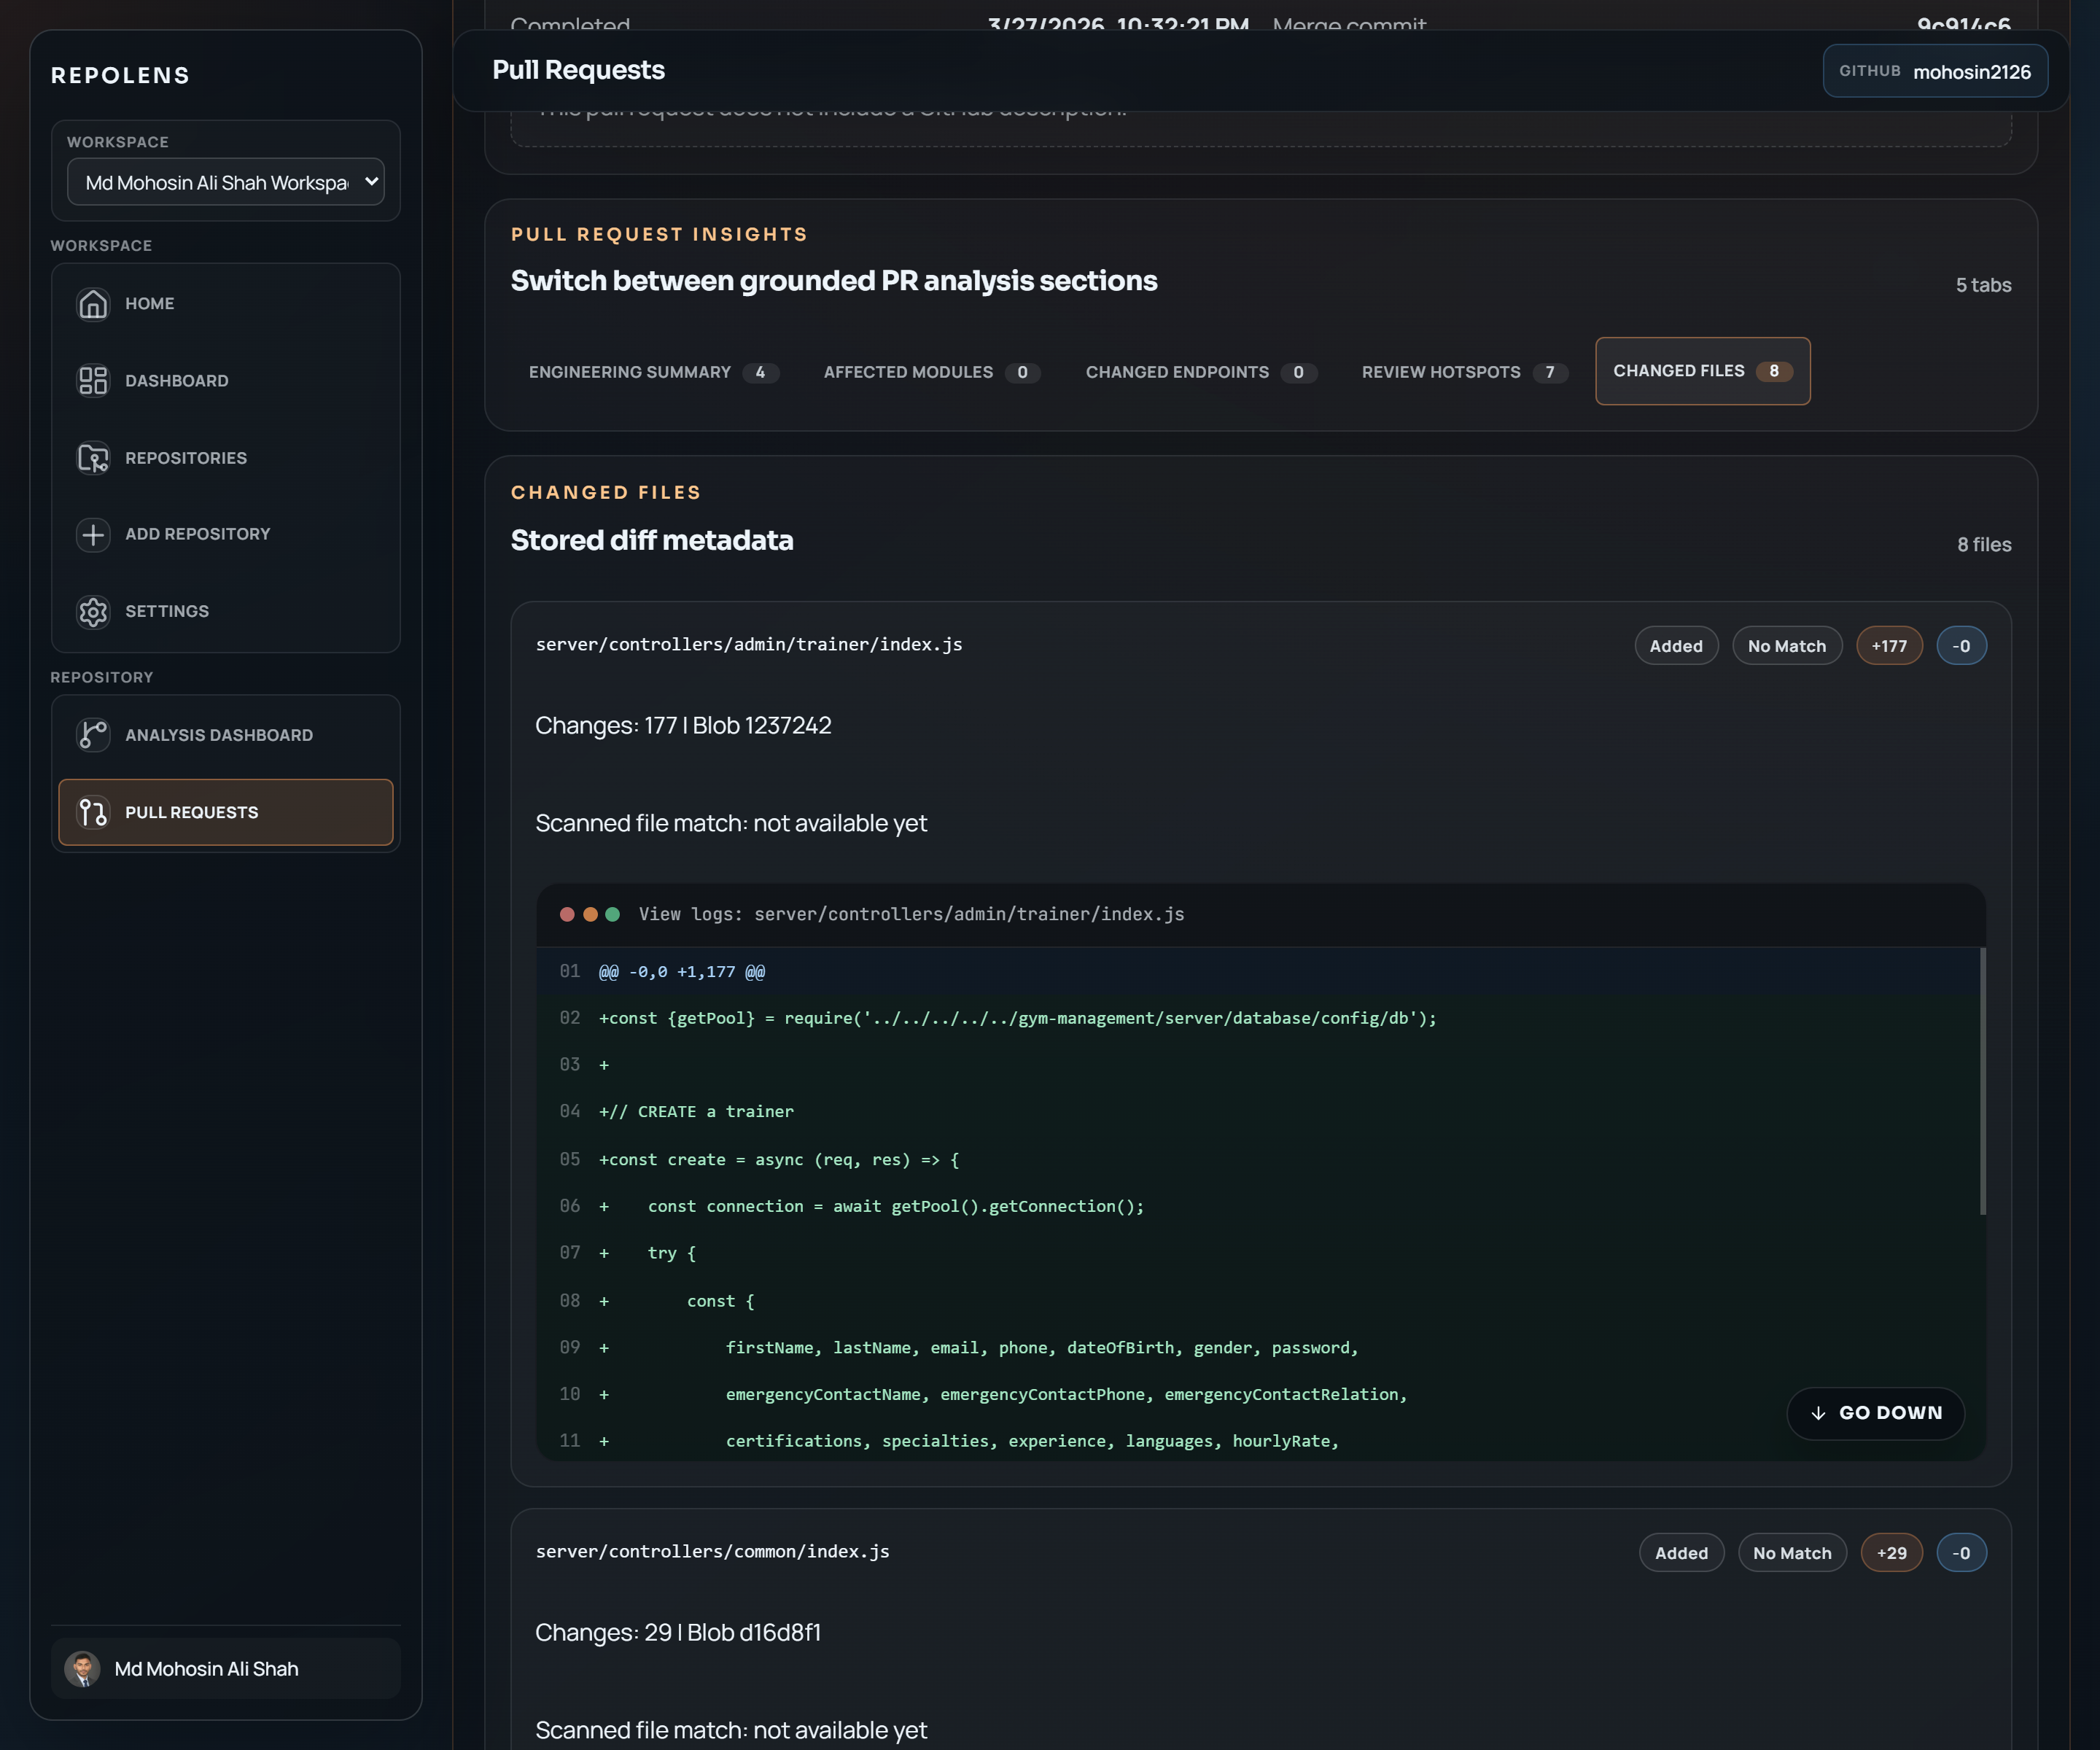Open the GitHub mohosin2126 account link

tap(1935, 70)
